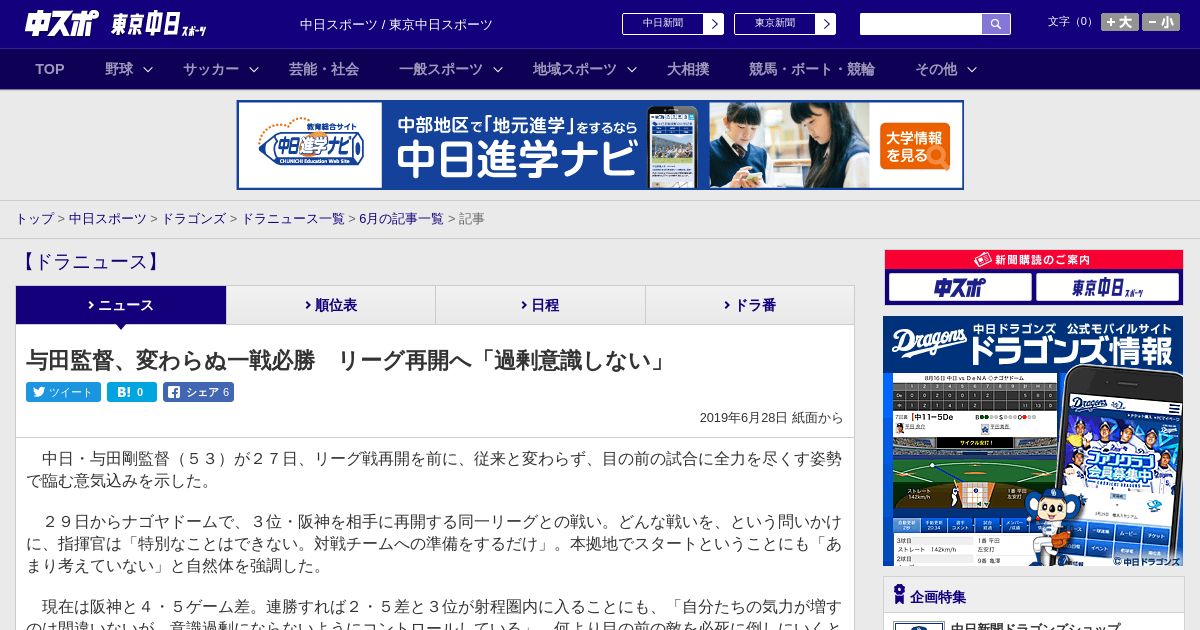
Task: Decrease text size with 小 button
Action: pos(1161,22)
